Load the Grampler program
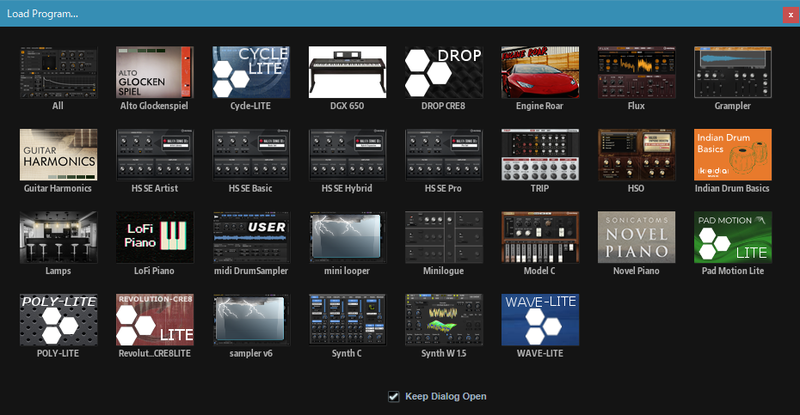Viewport: 800px width, 415px height. (x=733, y=72)
